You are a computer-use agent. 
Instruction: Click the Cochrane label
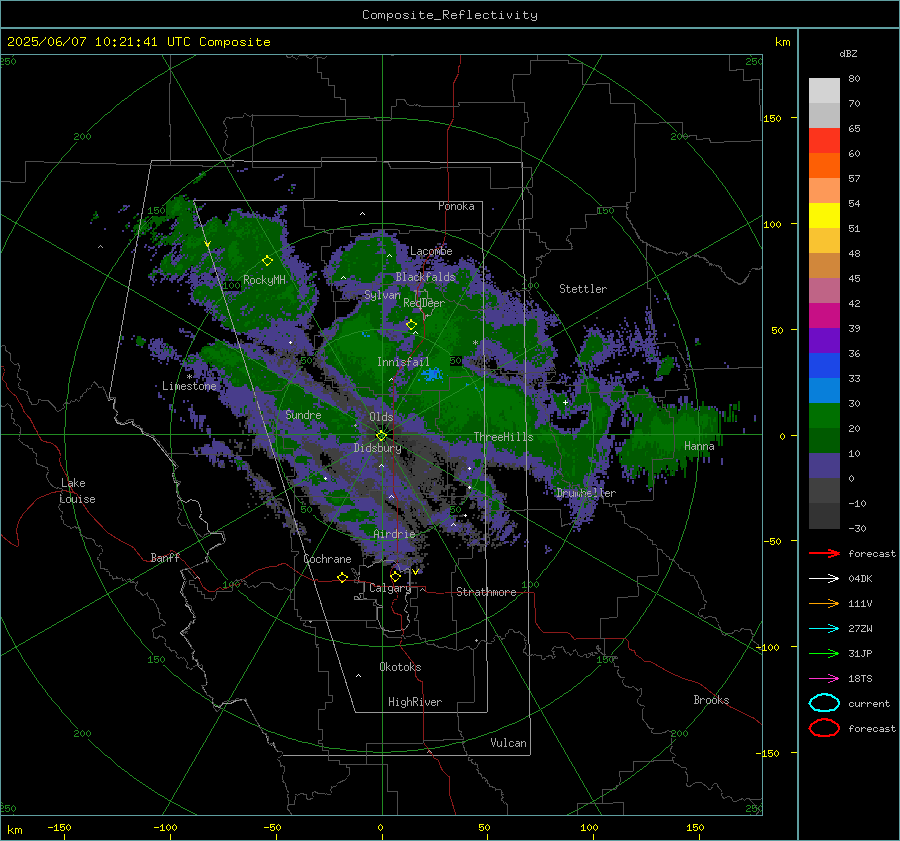tap(327, 559)
